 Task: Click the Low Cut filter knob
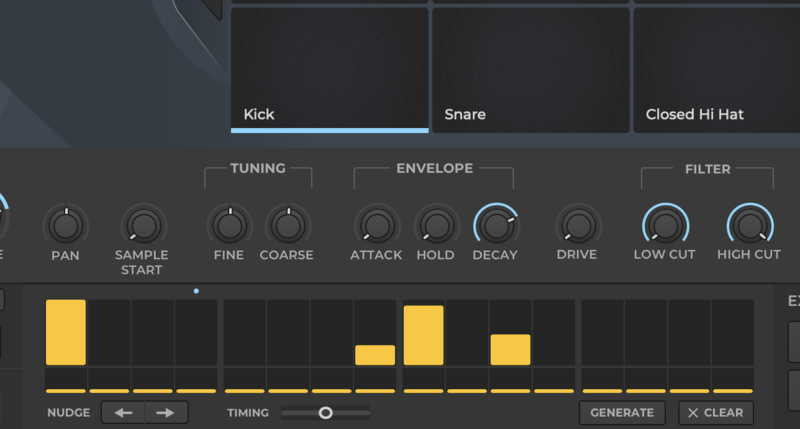(x=665, y=224)
